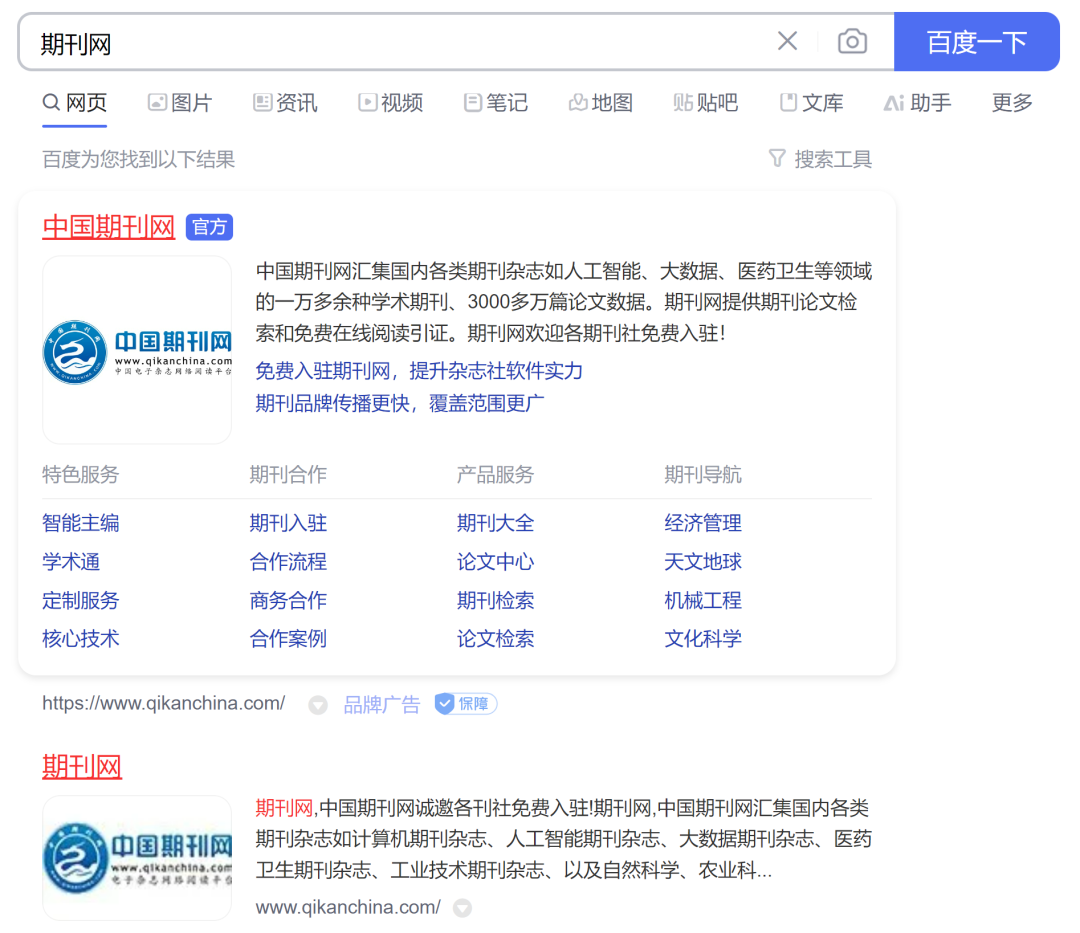Clear the search box with X icon
The width and height of the screenshot is (1080, 933).
(x=787, y=41)
